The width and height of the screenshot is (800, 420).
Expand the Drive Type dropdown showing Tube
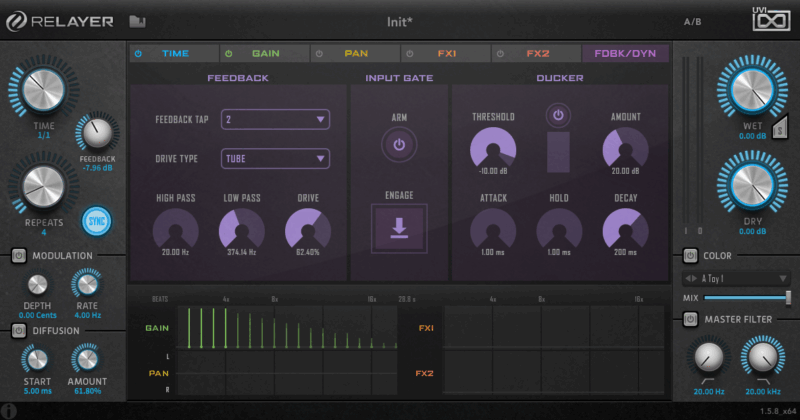click(276, 158)
